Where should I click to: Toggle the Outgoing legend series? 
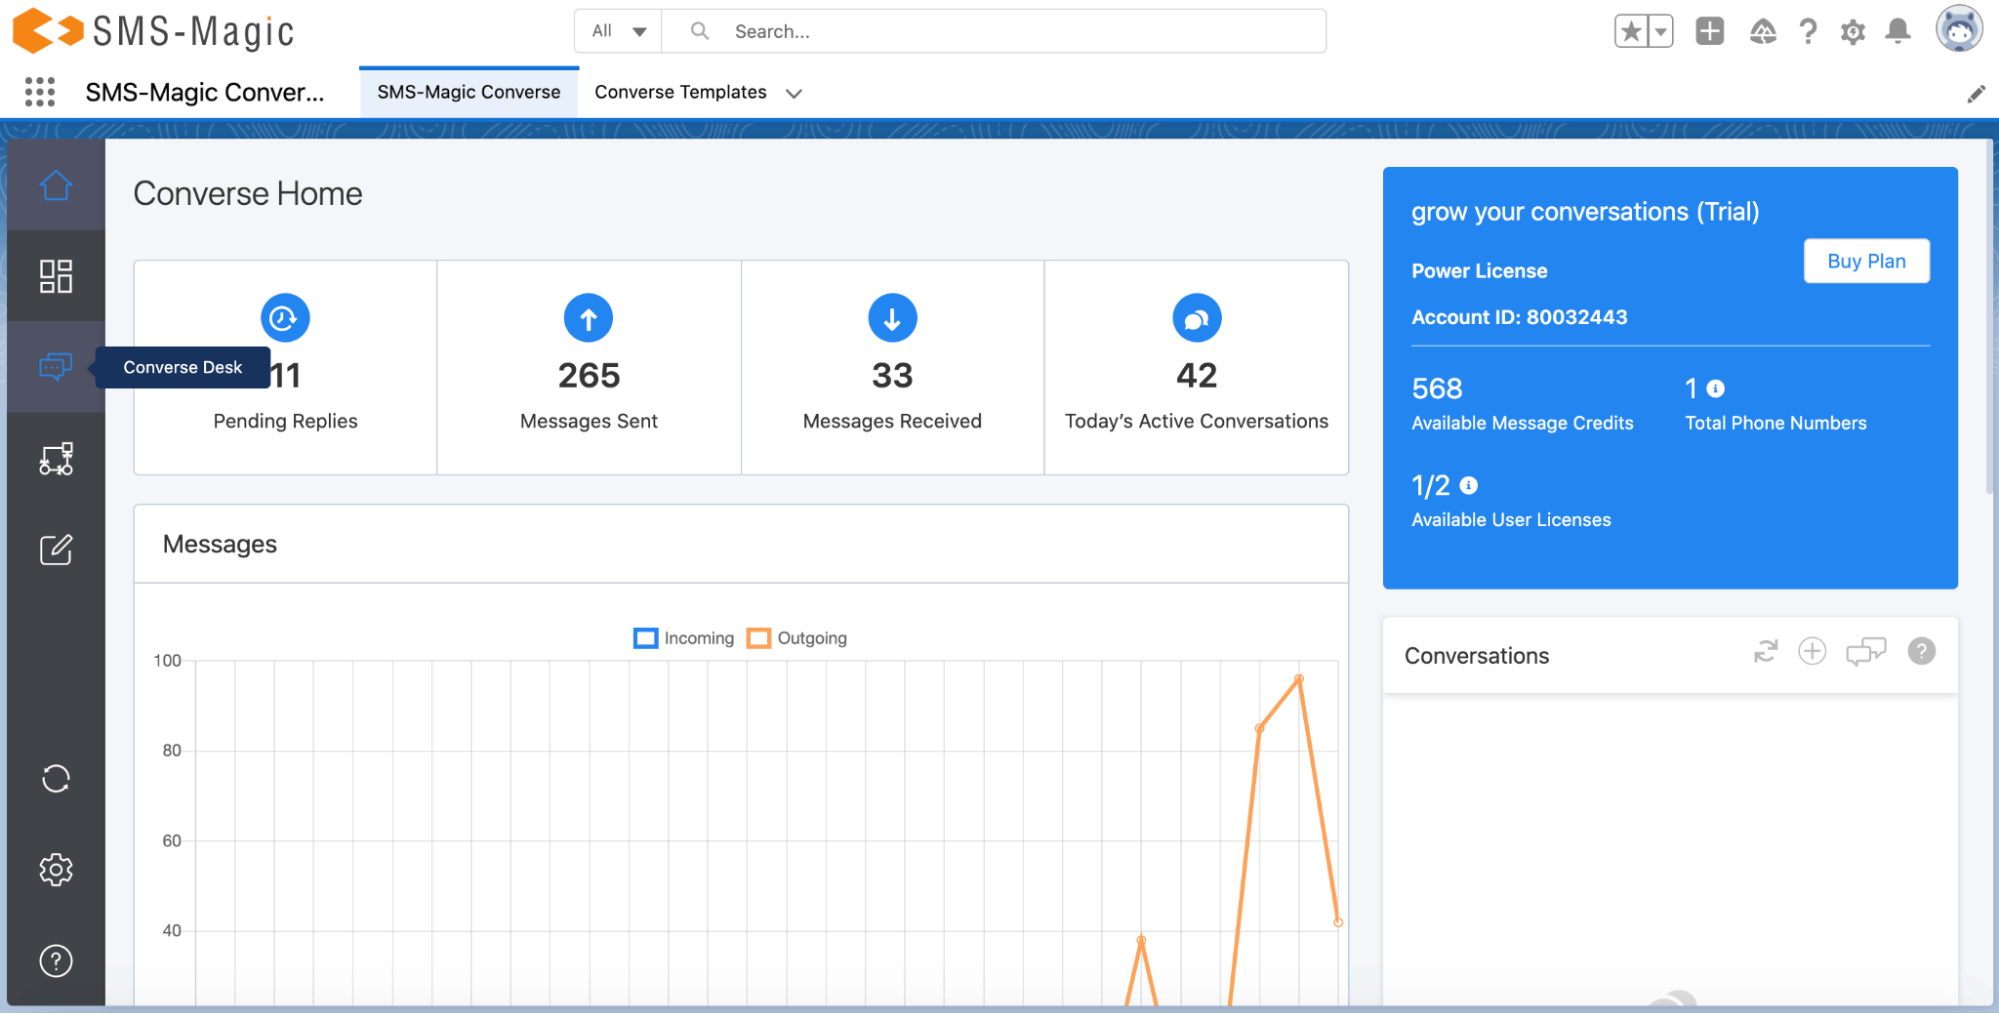[x=797, y=638]
